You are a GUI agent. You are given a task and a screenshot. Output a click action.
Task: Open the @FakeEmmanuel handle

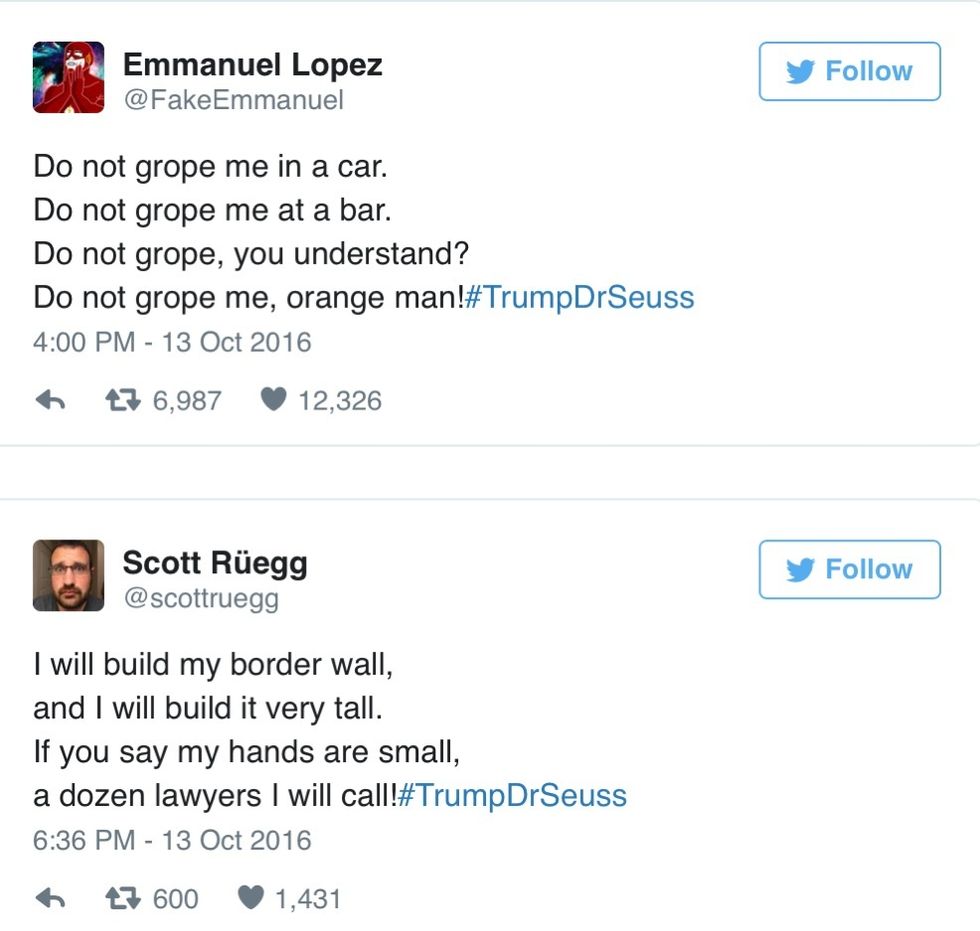(233, 100)
